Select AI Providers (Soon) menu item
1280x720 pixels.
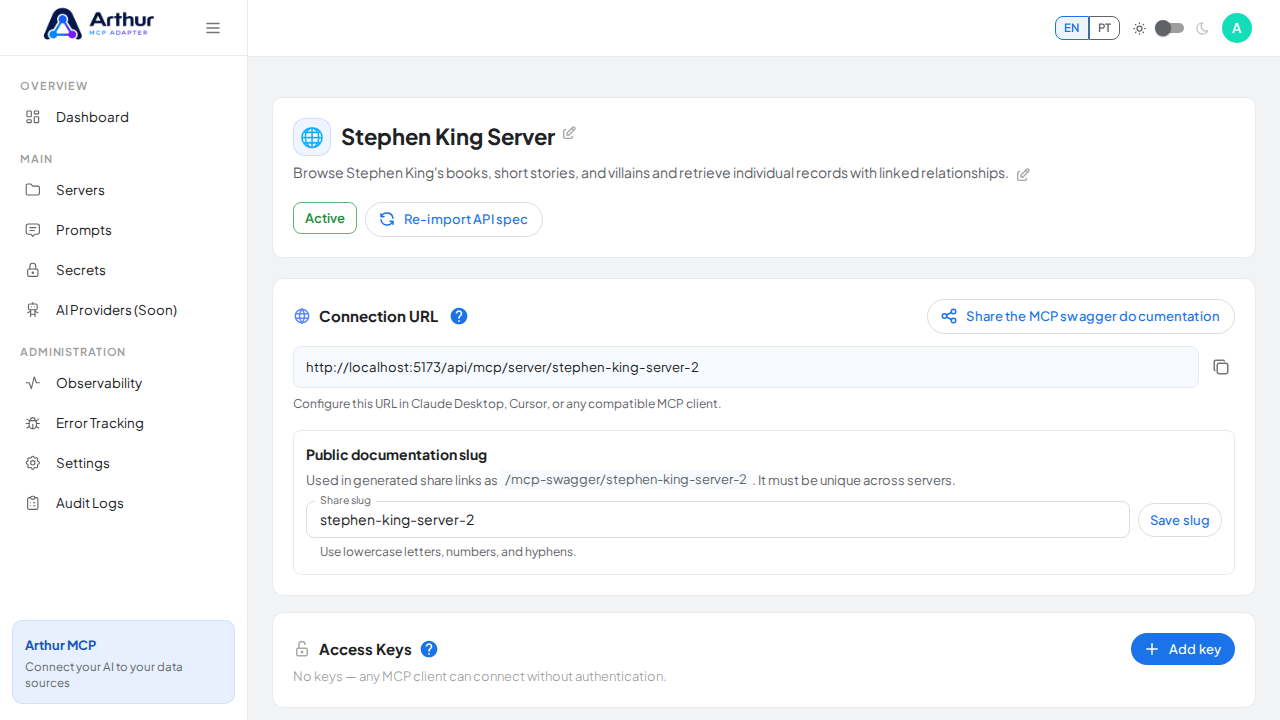pyautogui.click(x=124, y=310)
